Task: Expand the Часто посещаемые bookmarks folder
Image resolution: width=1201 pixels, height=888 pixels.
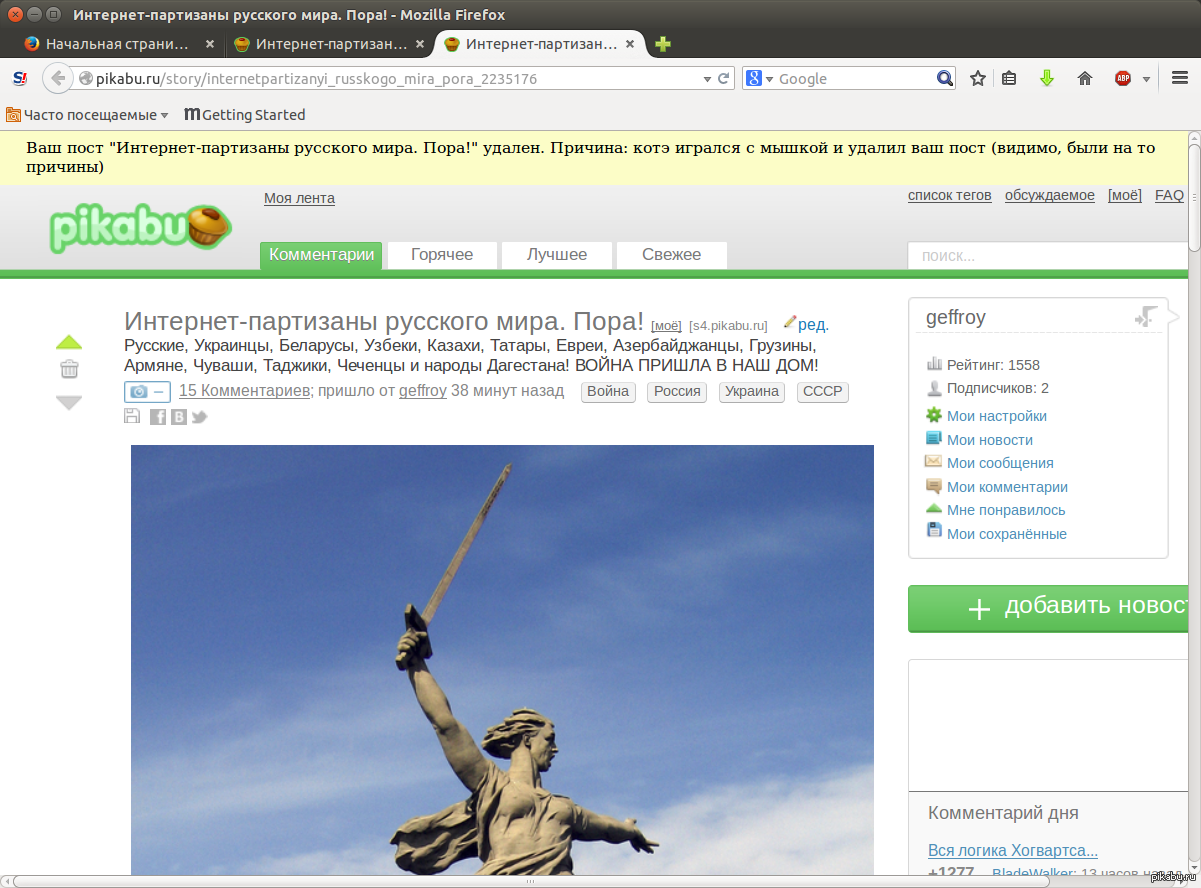Action: click(x=88, y=115)
